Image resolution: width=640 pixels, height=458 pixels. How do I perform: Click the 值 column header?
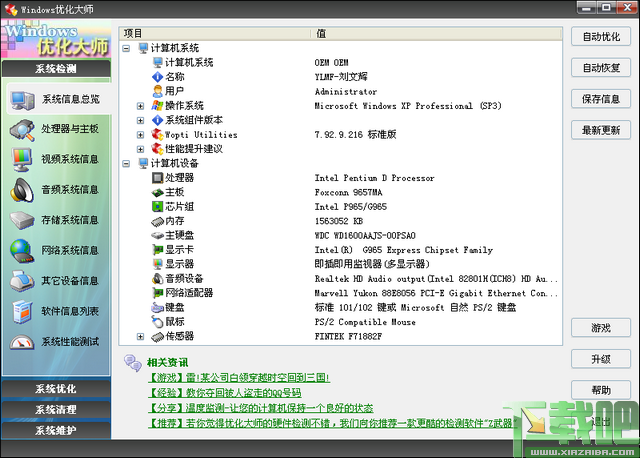(x=436, y=33)
